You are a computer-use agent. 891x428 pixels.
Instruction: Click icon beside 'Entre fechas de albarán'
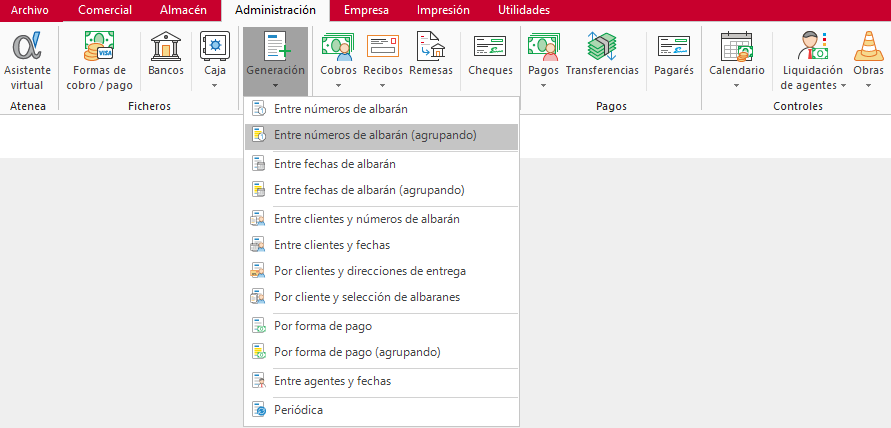(x=259, y=164)
